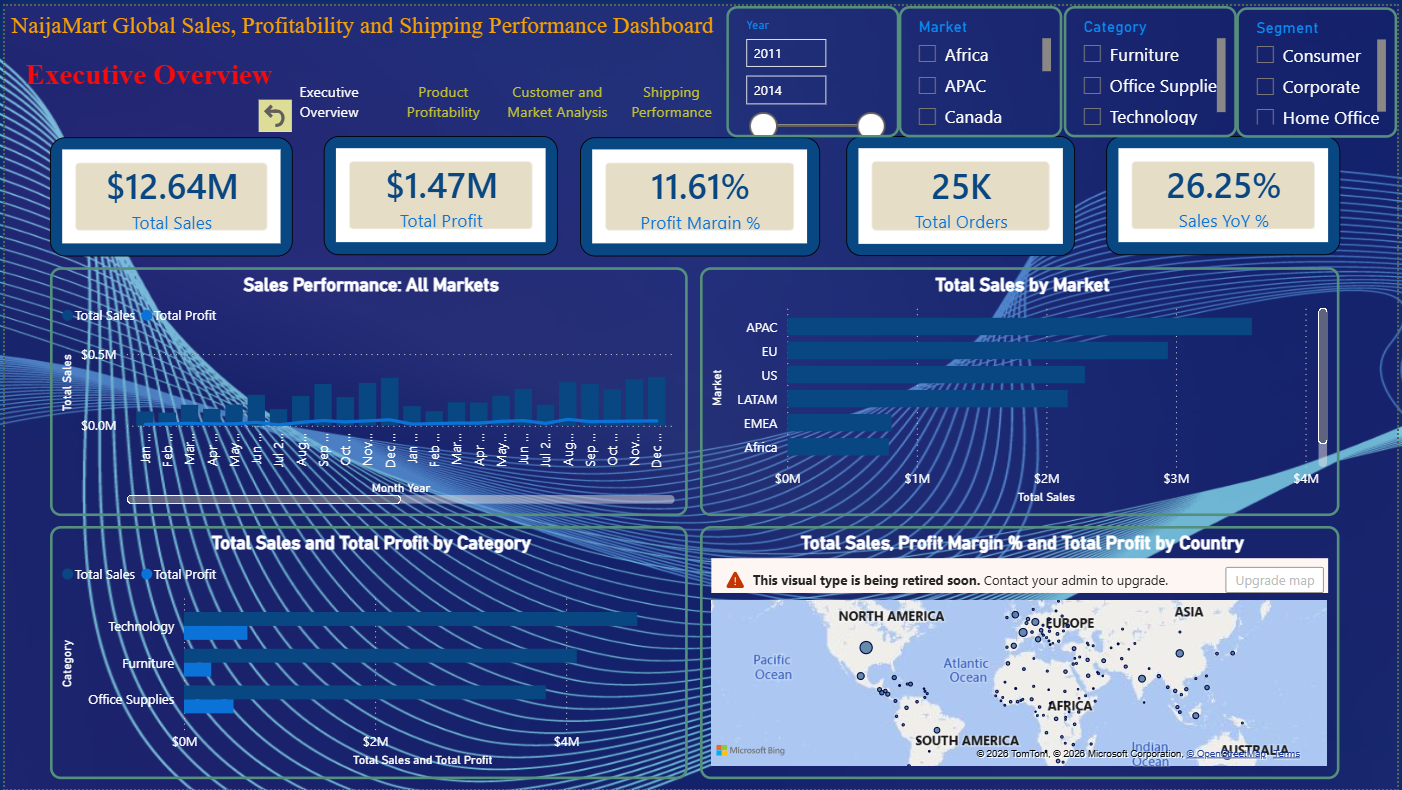
Task: Click the warning triangle icon on map
Action: pyautogui.click(x=735, y=579)
